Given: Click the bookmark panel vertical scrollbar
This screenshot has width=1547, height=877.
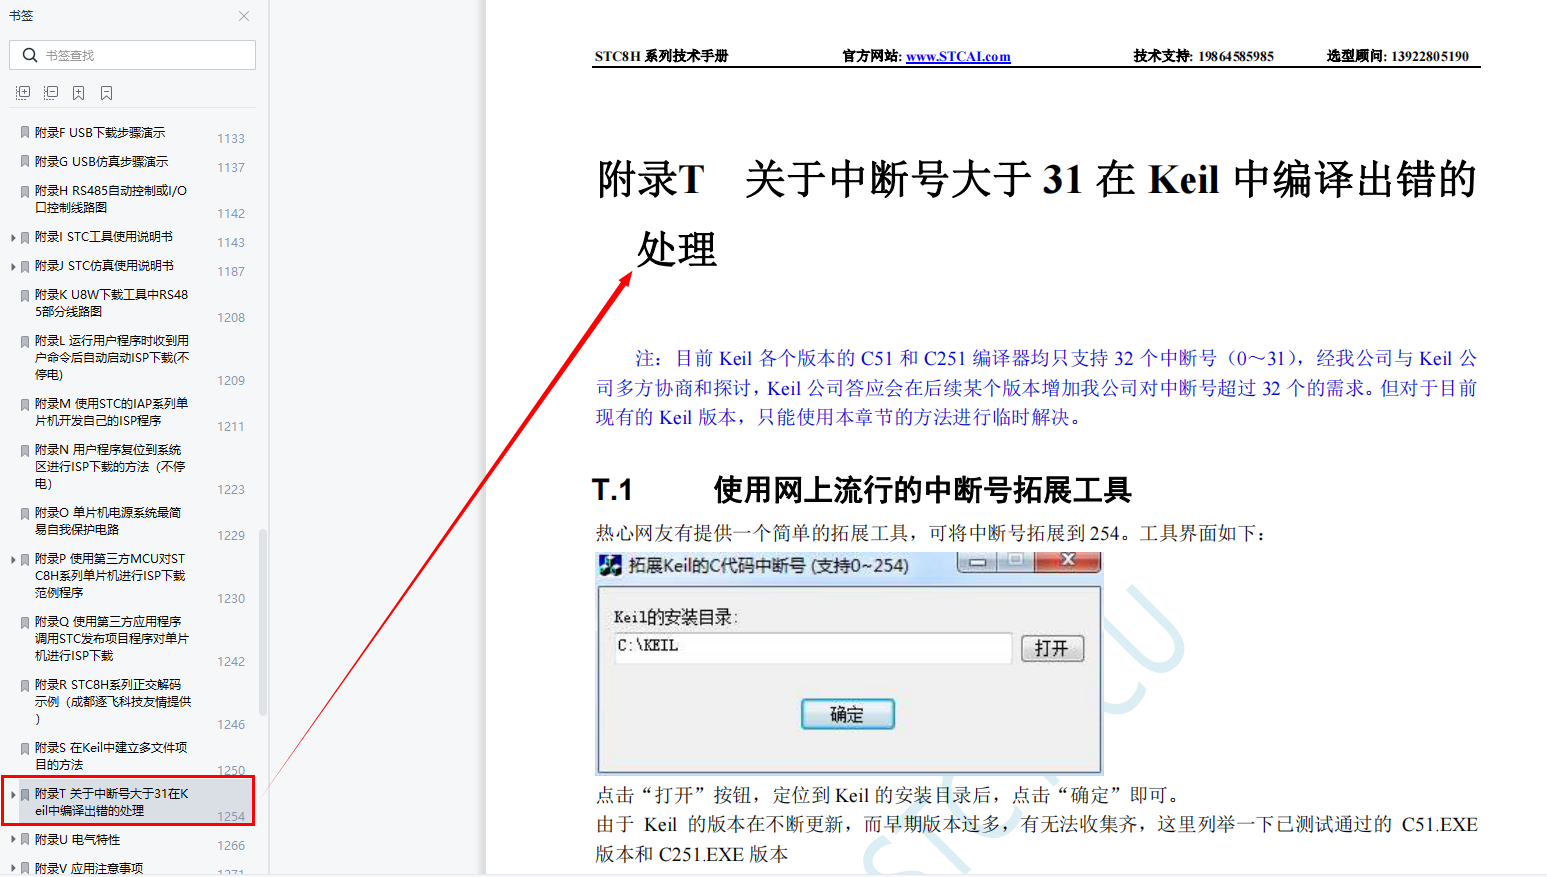Looking at the screenshot, I should (x=263, y=622).
